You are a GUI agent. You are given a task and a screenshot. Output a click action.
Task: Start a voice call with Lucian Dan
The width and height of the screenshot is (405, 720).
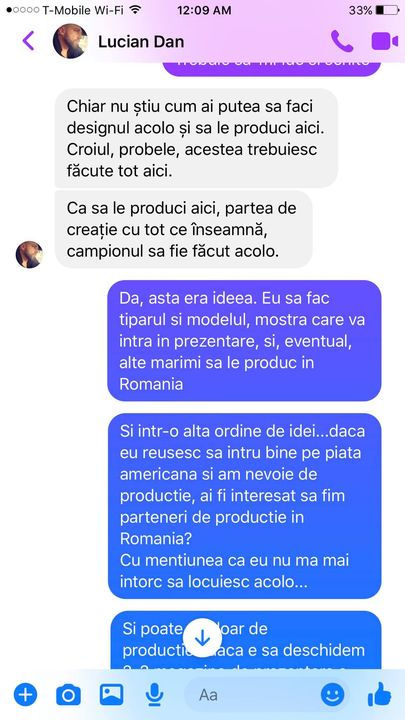(x=342, y=41)
